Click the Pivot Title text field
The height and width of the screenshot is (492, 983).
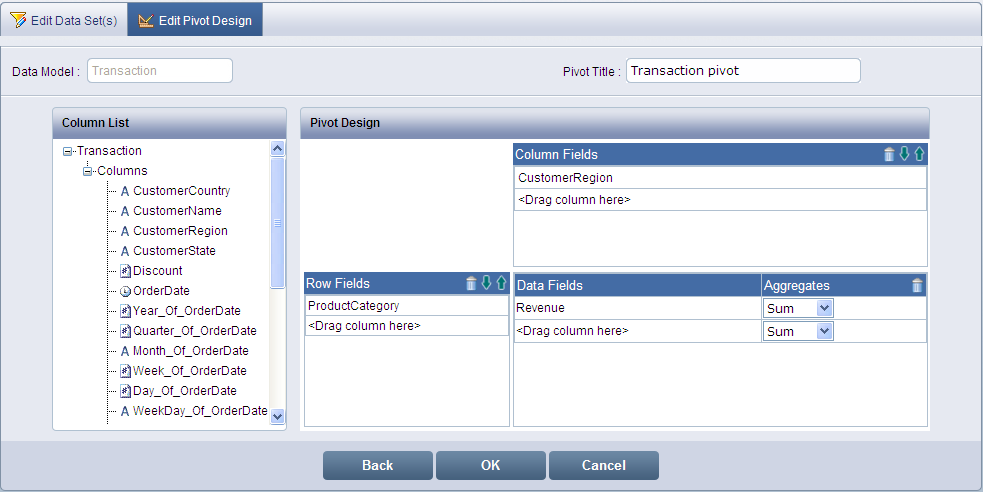click(742, 71)
